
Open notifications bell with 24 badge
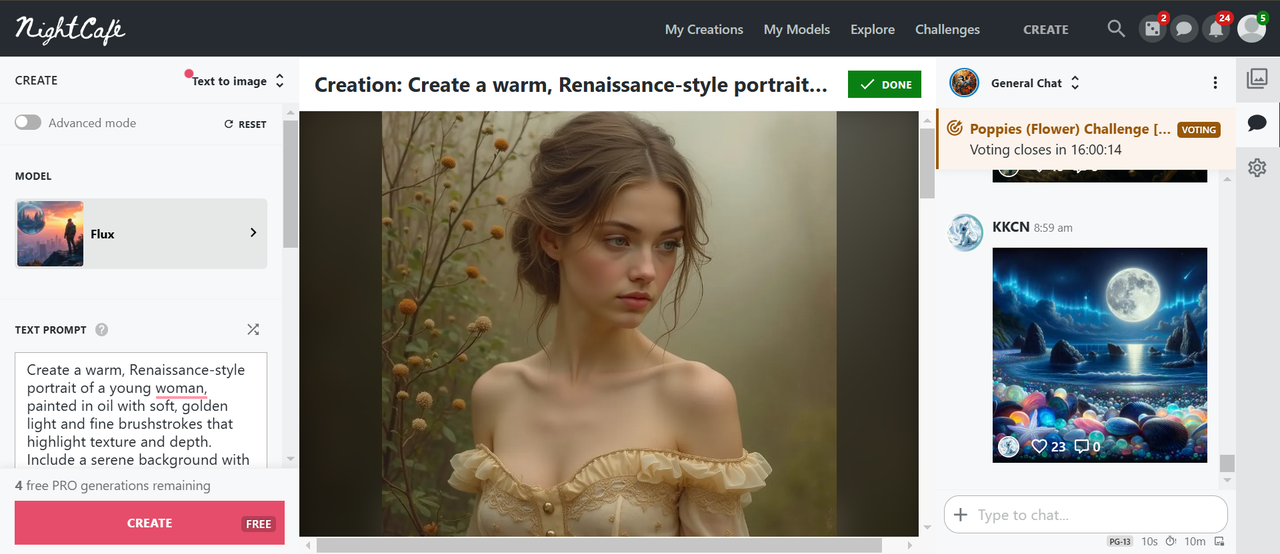[x=1216, y=29]
